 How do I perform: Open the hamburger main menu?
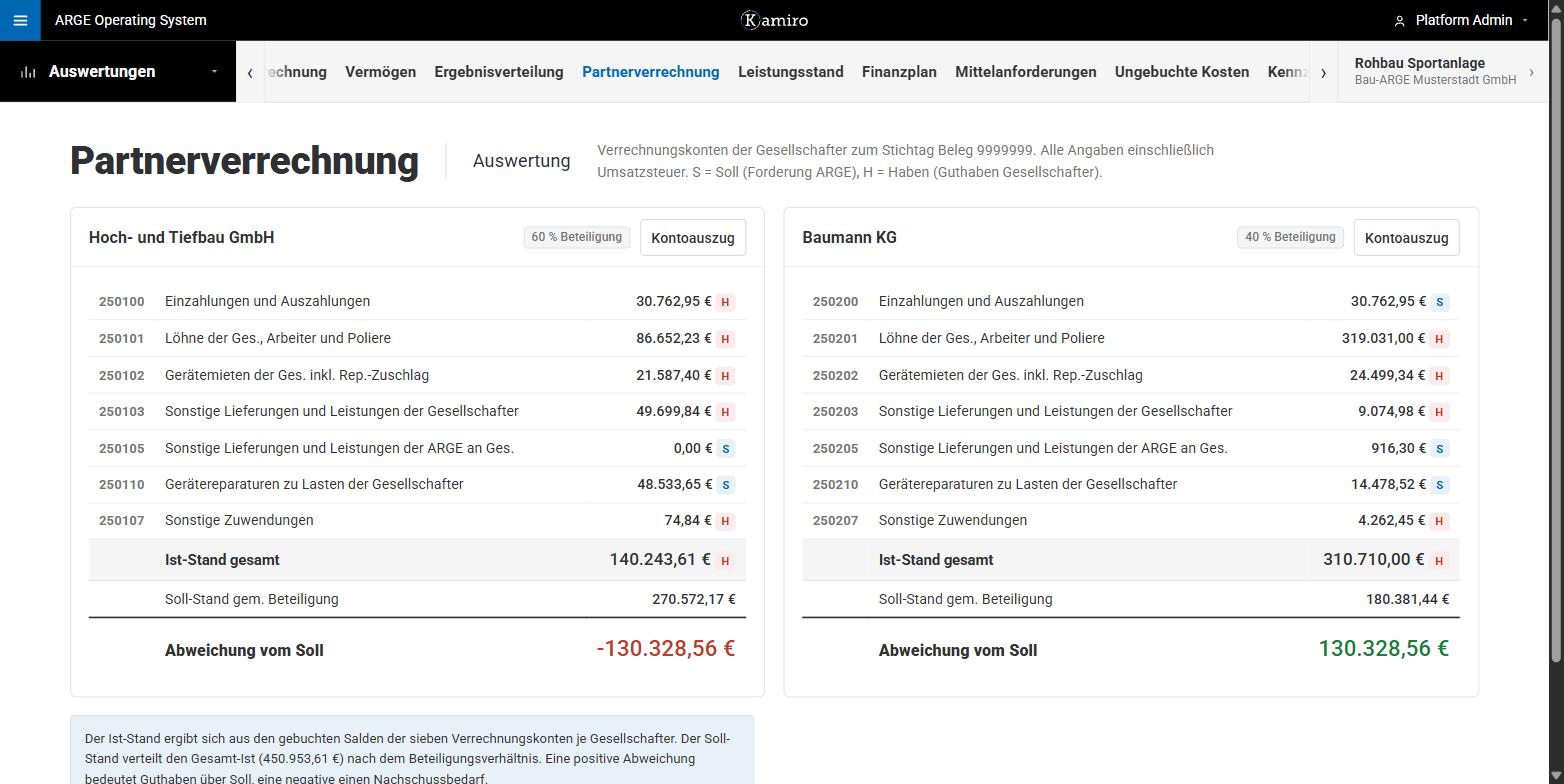click(x=20, y=20)
